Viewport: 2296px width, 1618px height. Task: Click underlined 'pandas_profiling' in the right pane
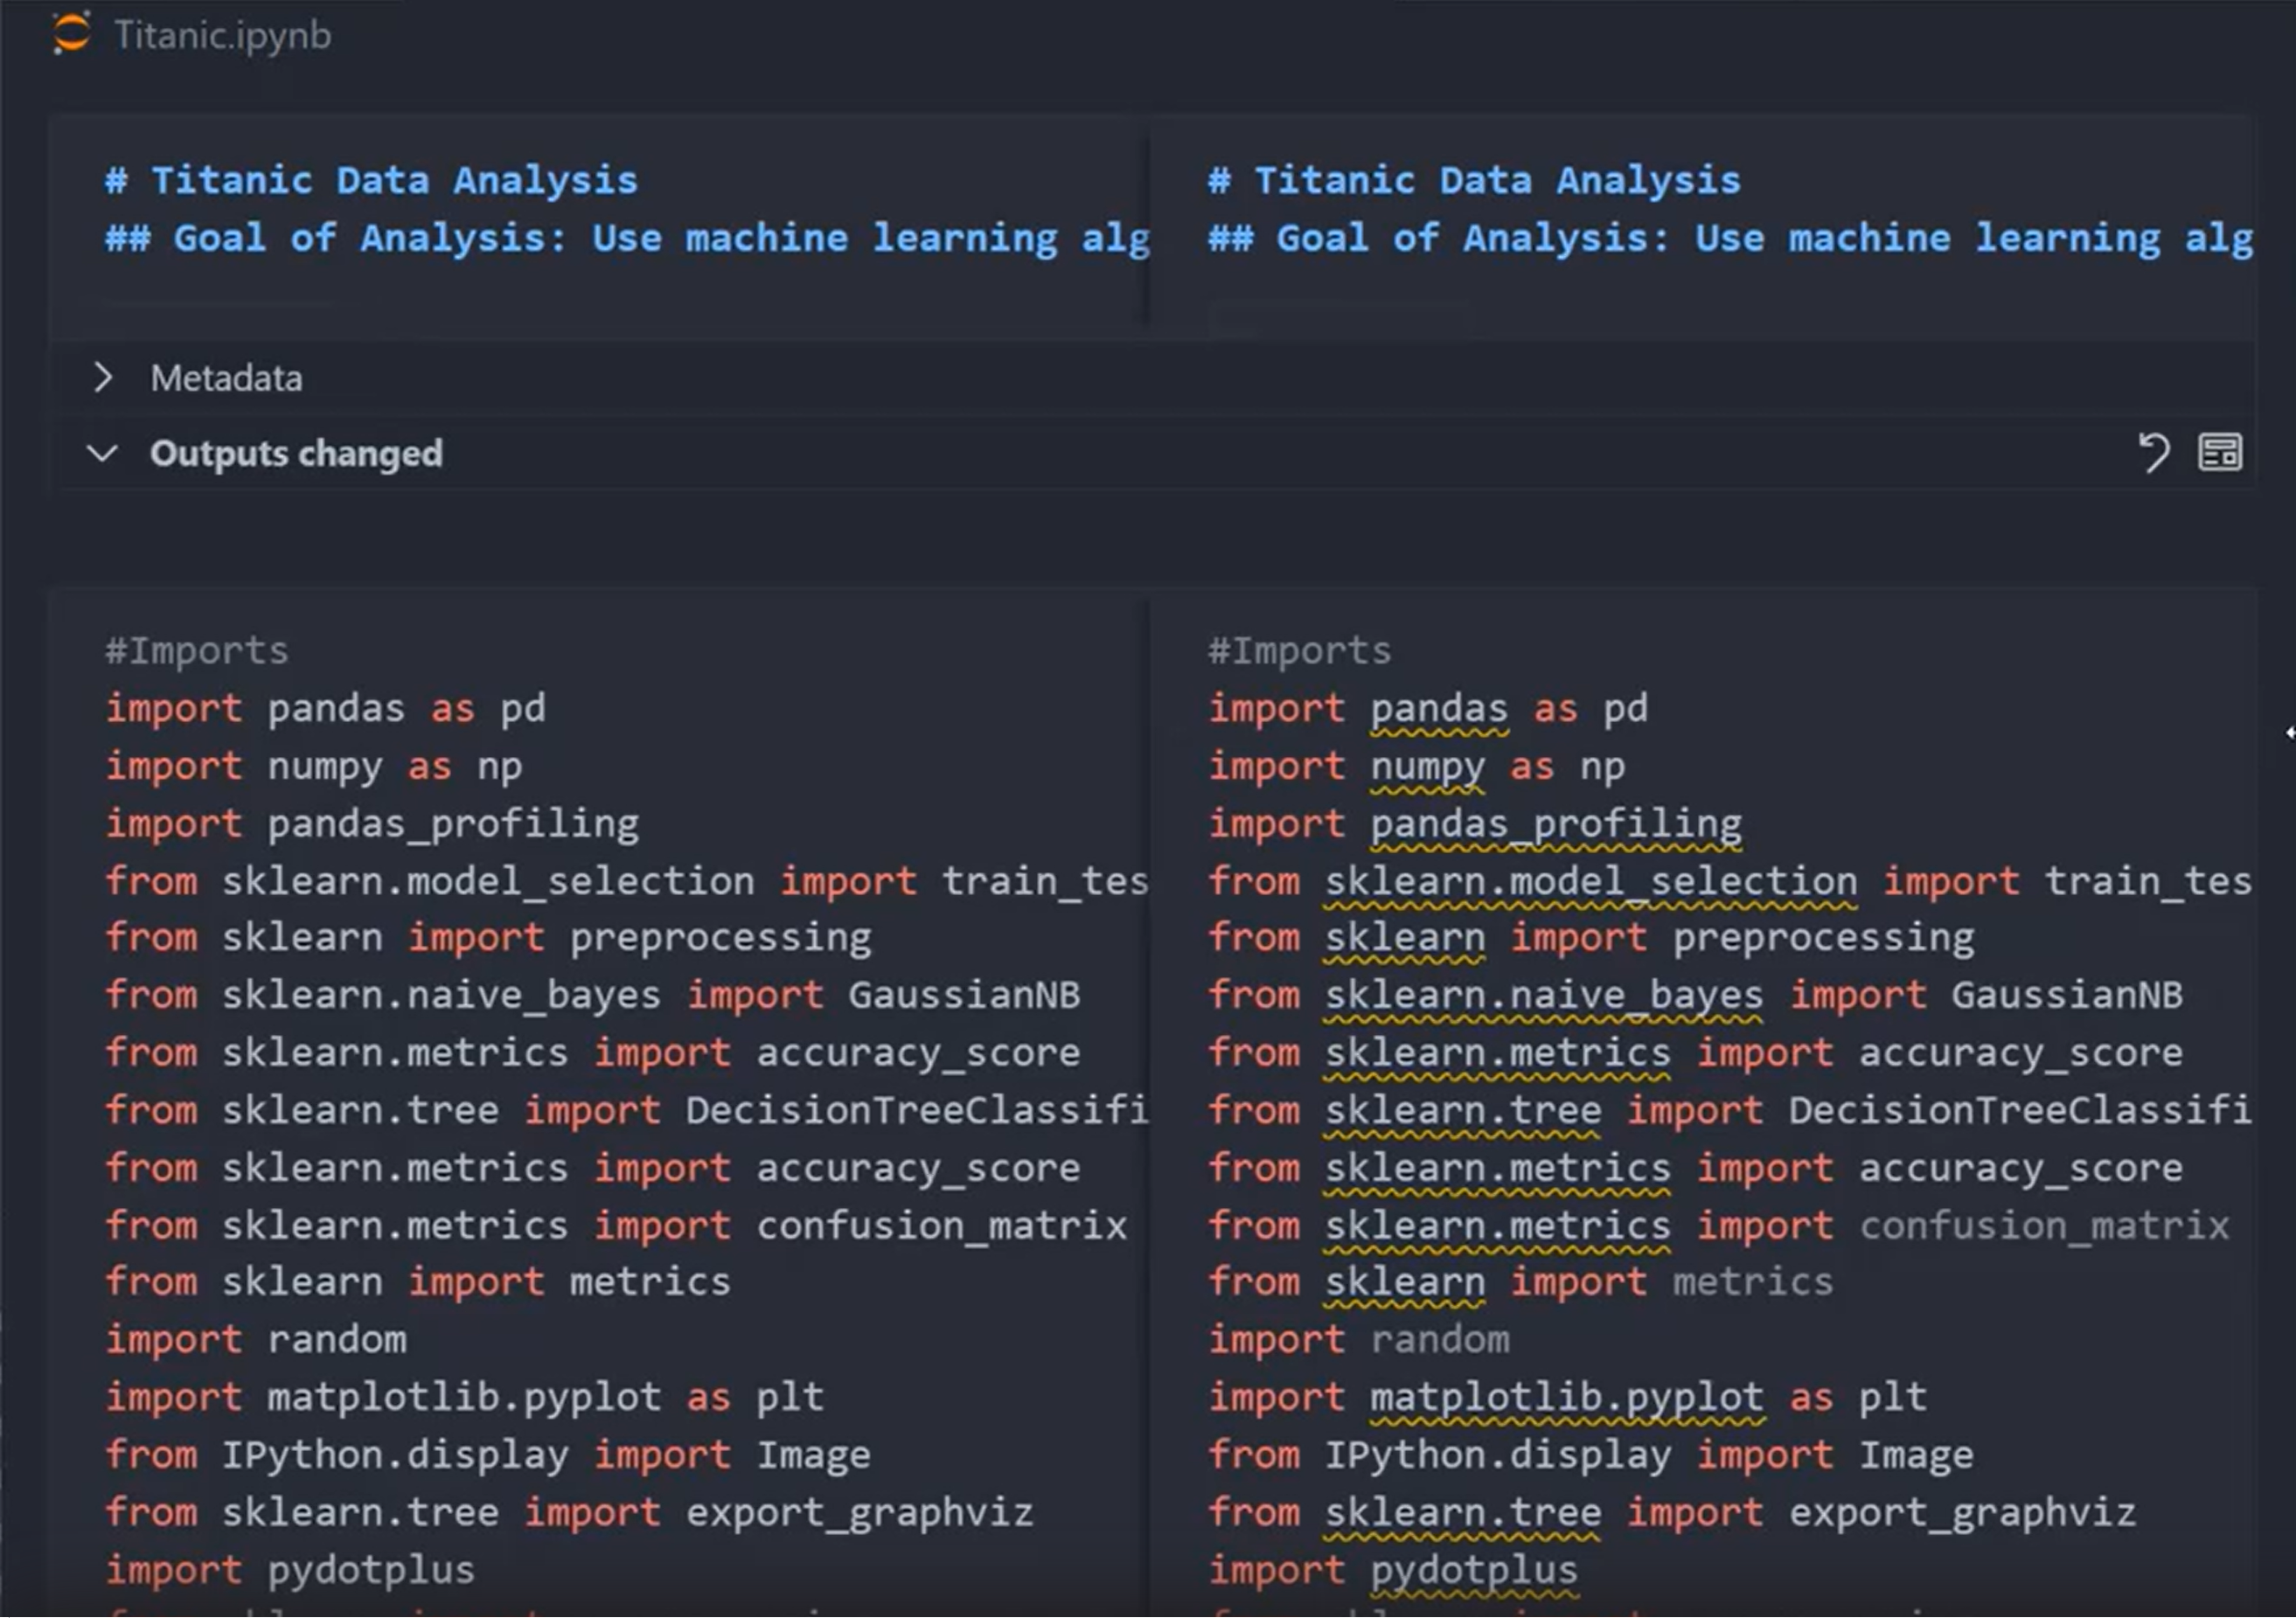pos(1556,826)
